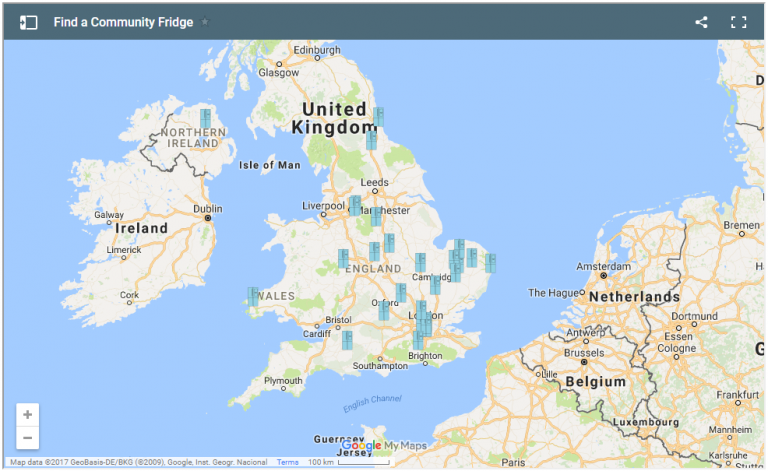
Task: Open the map legend sidebar panel
Action: 29,22
